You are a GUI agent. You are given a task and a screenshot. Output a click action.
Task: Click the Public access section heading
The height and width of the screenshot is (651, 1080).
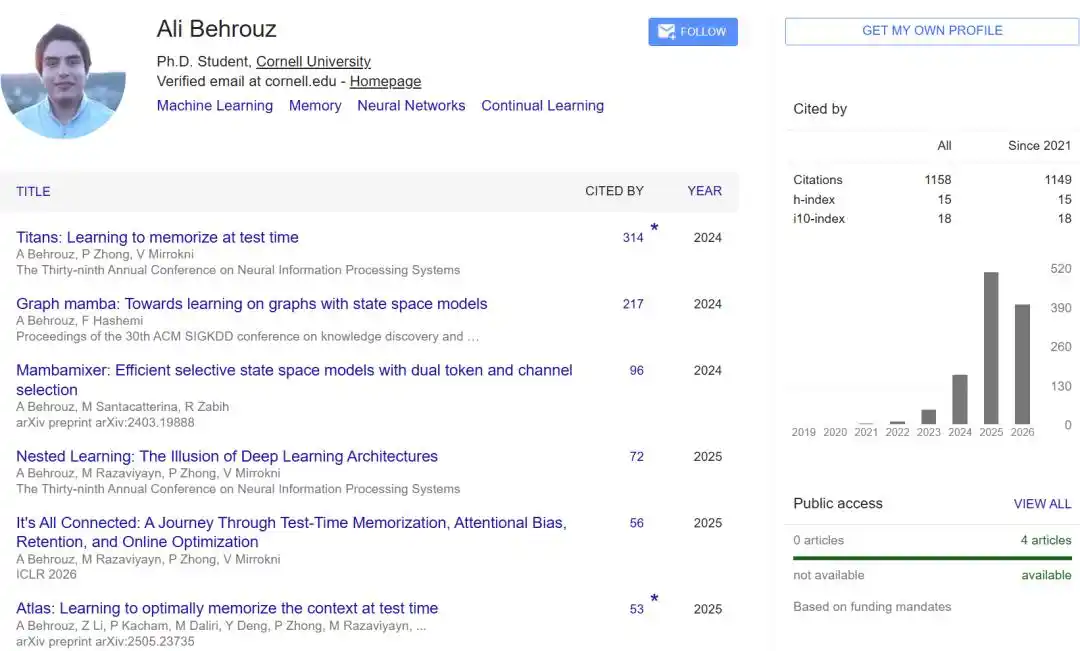[x=838, y=504]
